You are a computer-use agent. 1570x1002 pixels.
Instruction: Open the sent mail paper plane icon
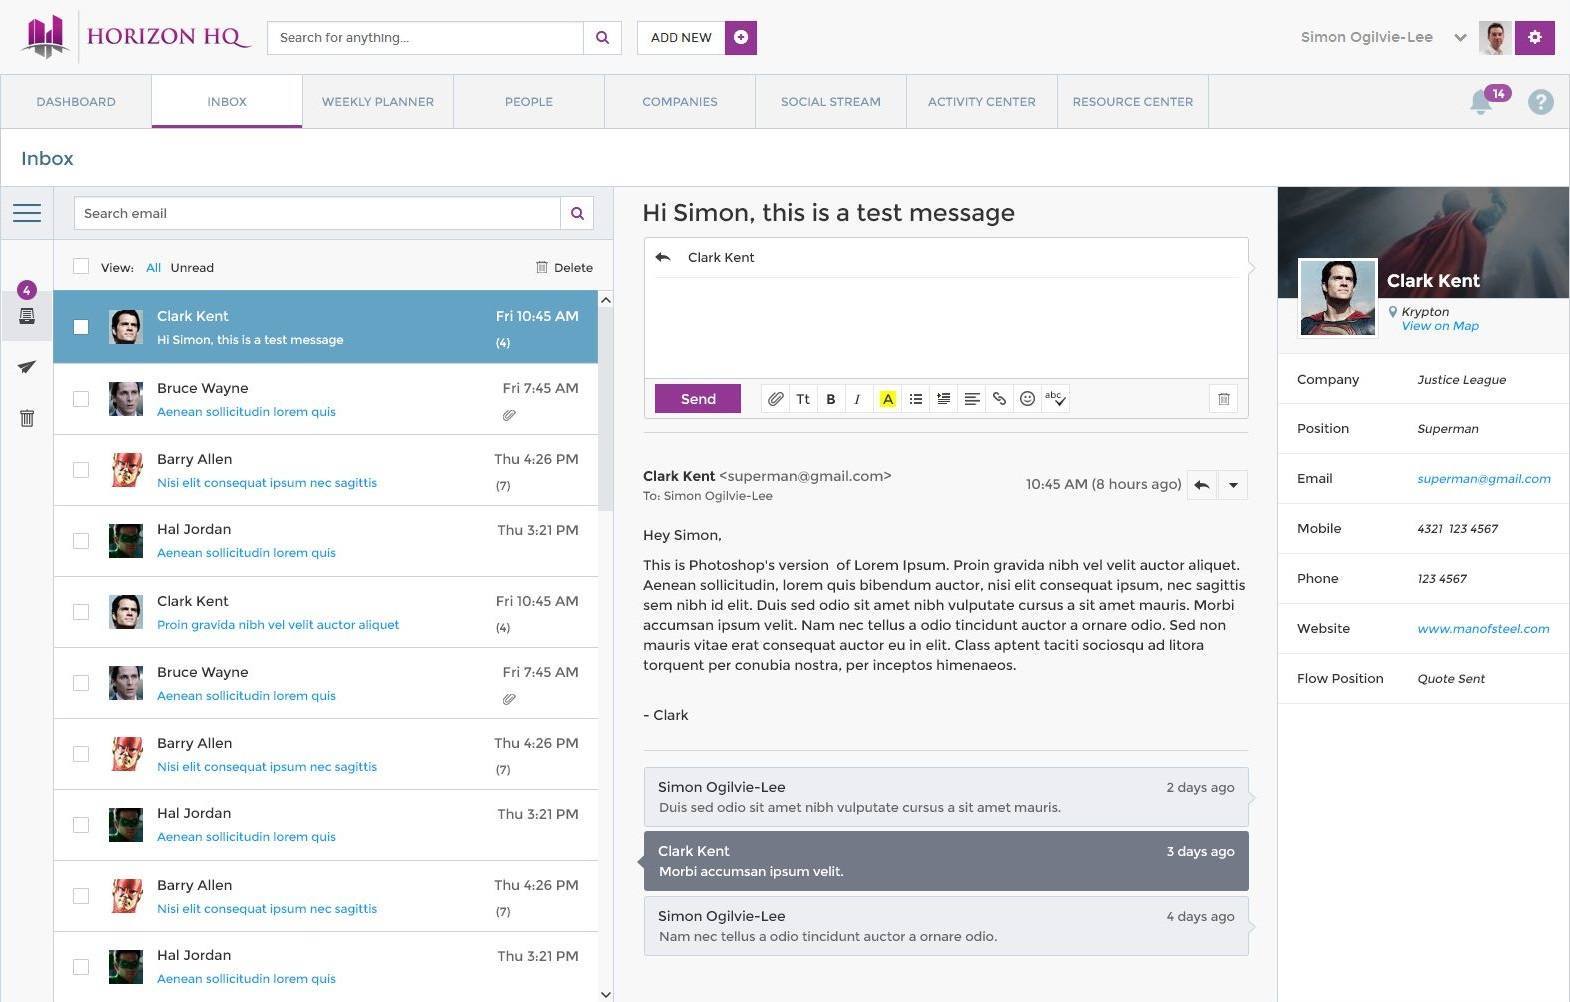click(27, 367)
